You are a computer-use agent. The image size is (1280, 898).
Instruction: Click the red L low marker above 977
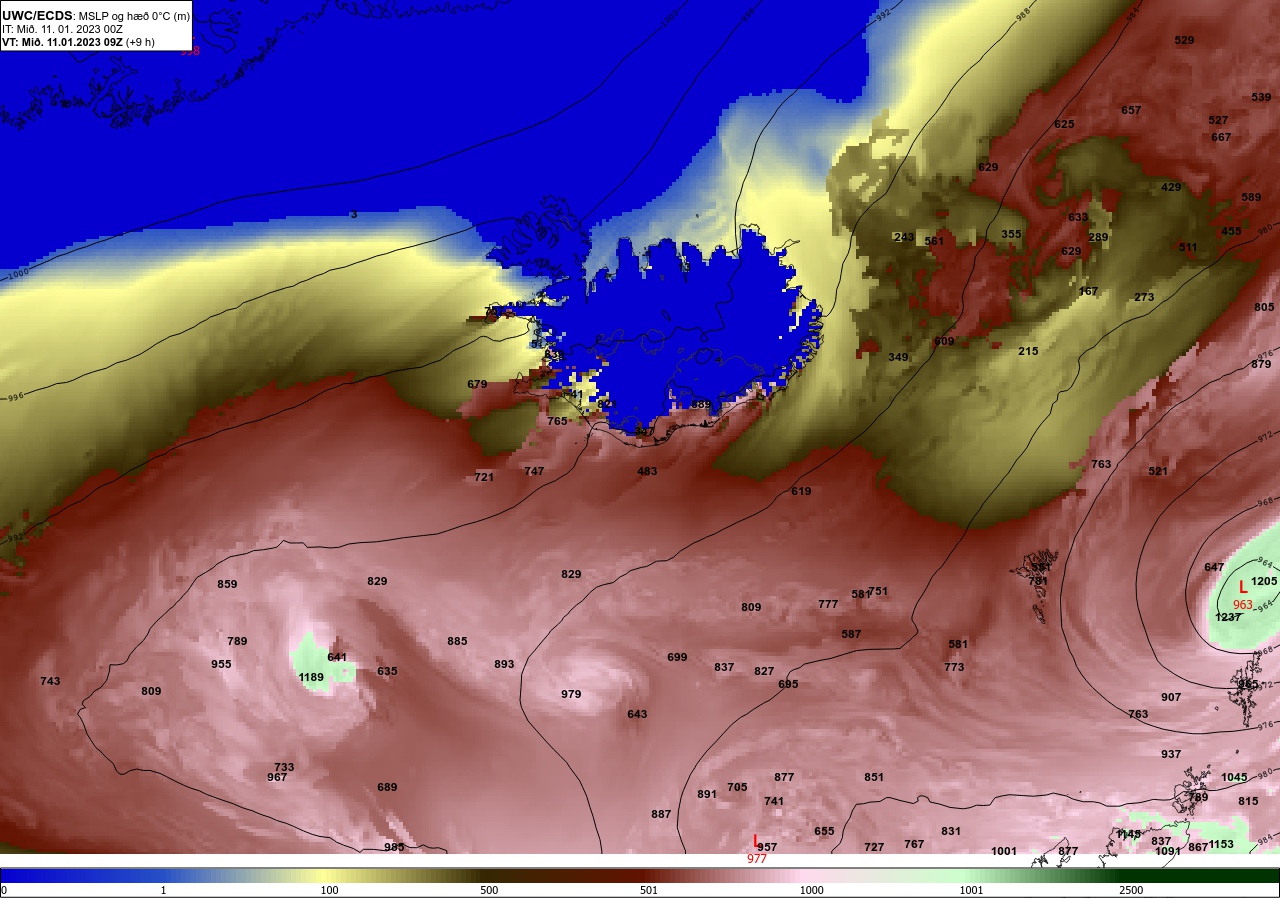[756, 841]
